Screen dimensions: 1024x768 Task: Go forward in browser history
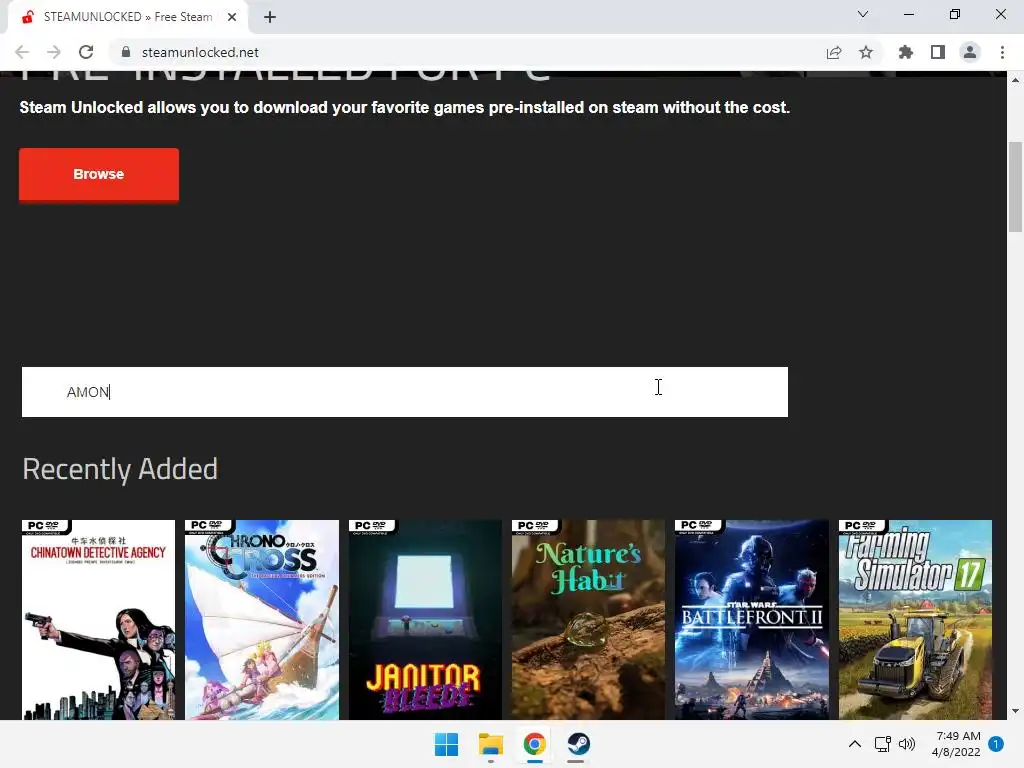coord(54,52)
